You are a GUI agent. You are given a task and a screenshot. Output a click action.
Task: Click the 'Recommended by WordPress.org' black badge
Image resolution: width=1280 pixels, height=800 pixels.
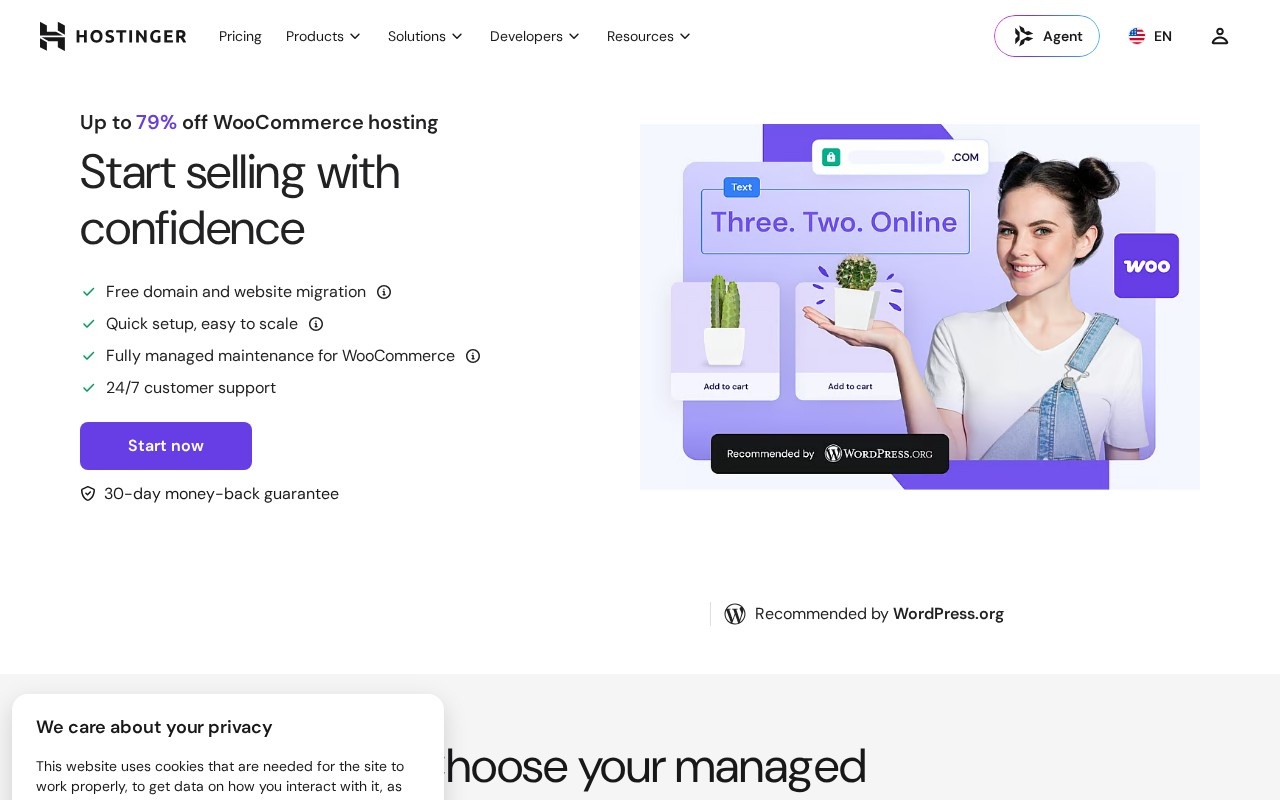pyautogui.click(x=830, y=454)
